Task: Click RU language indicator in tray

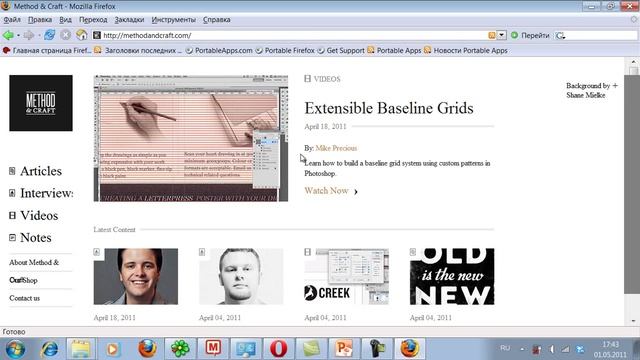Action: point(505,348)
